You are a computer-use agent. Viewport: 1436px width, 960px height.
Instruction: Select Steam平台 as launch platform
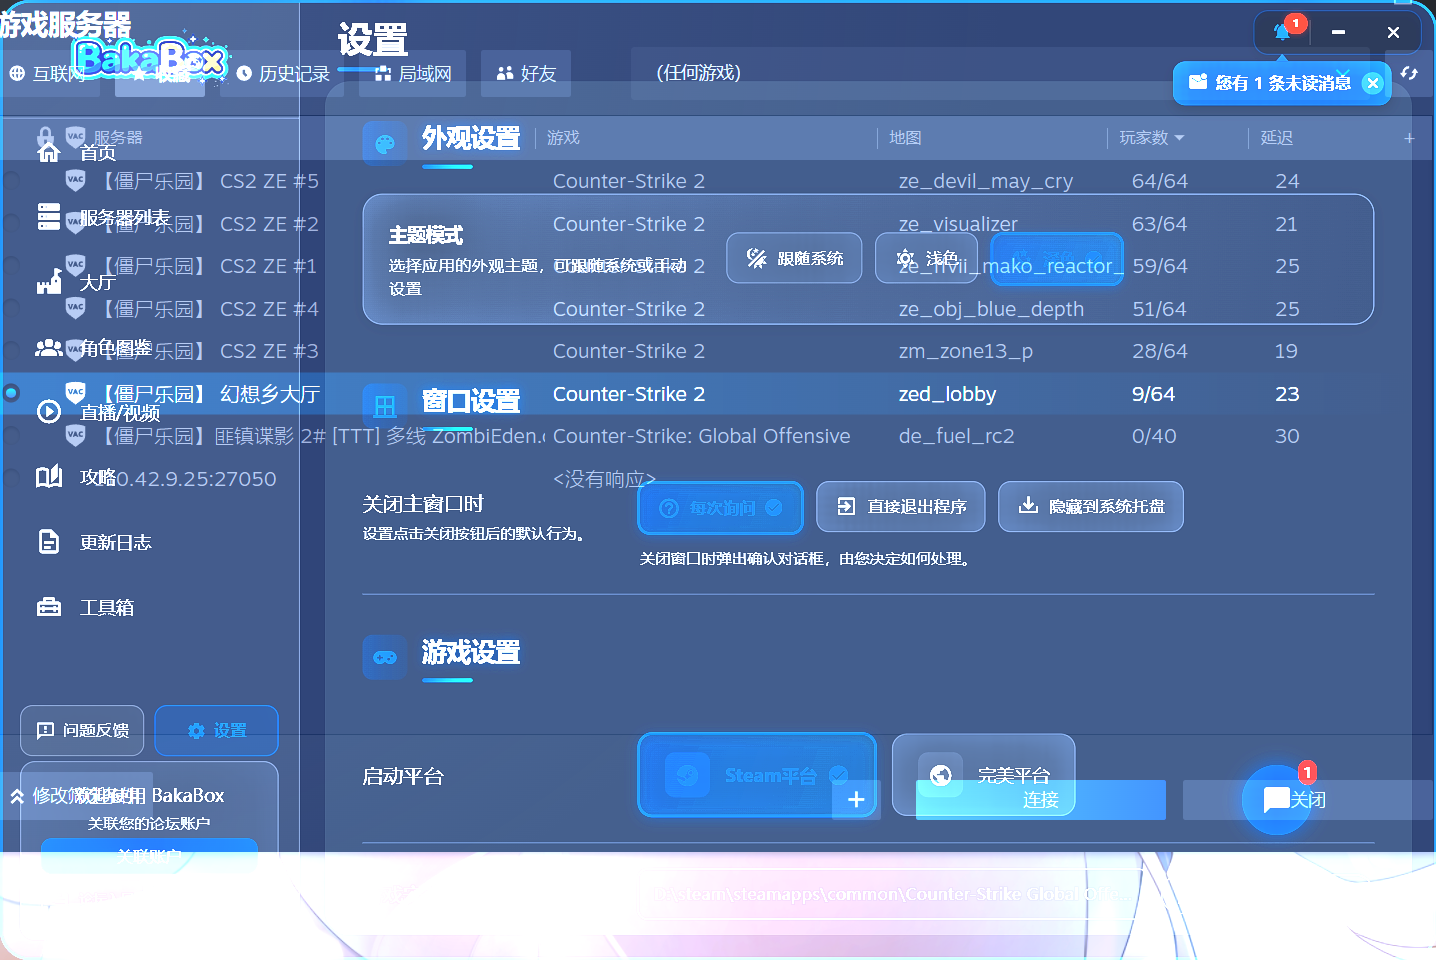[757, 775]
